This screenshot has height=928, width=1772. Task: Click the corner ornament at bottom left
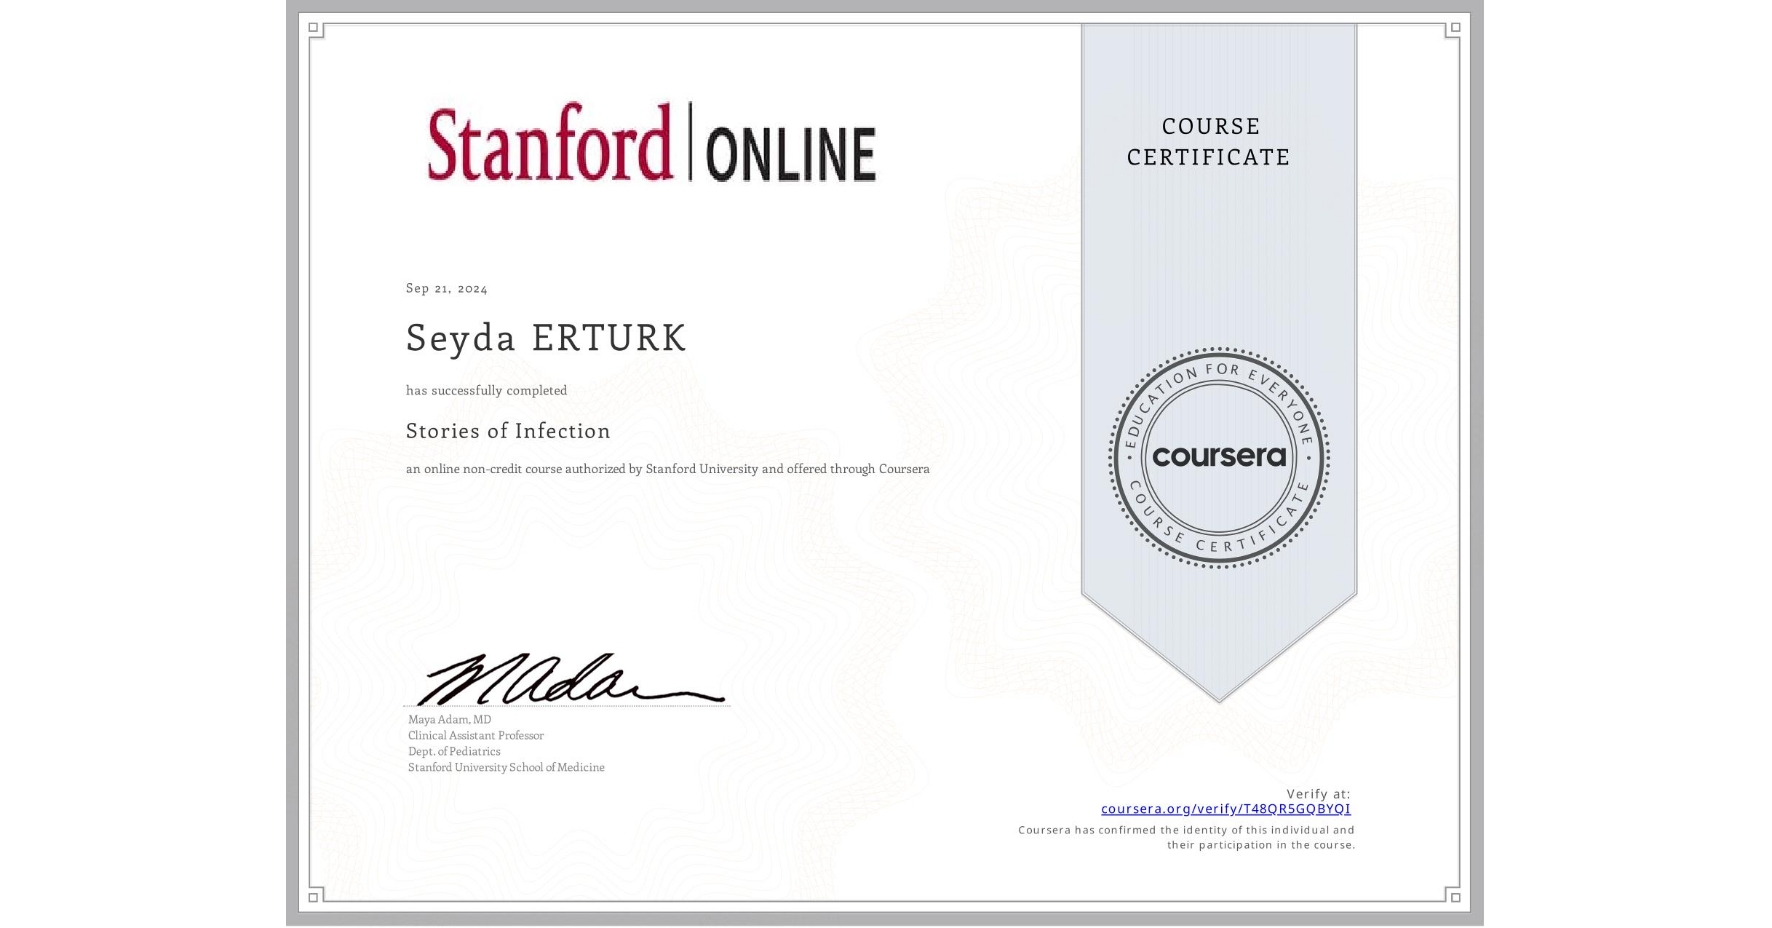313,896
